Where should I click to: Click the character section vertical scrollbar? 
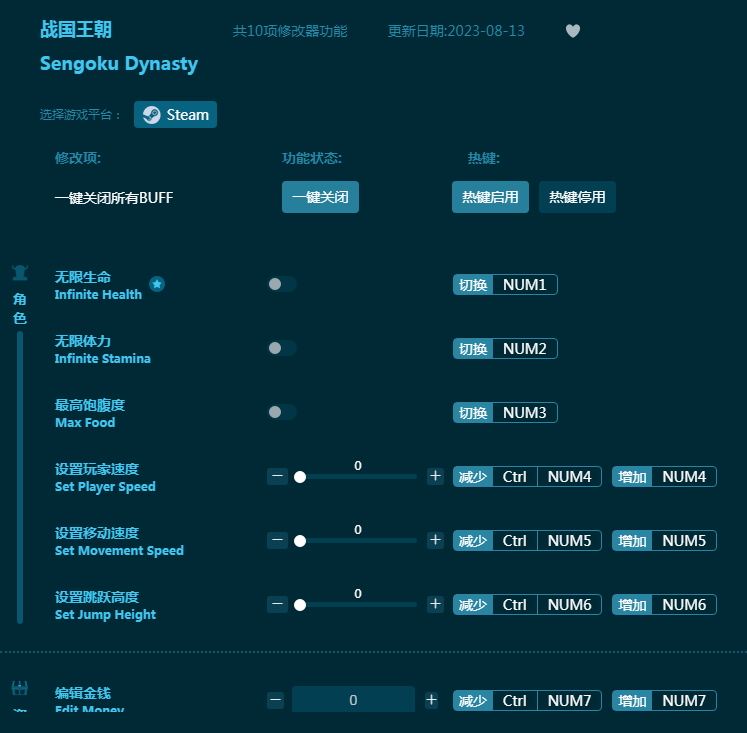tap(20, 477)
